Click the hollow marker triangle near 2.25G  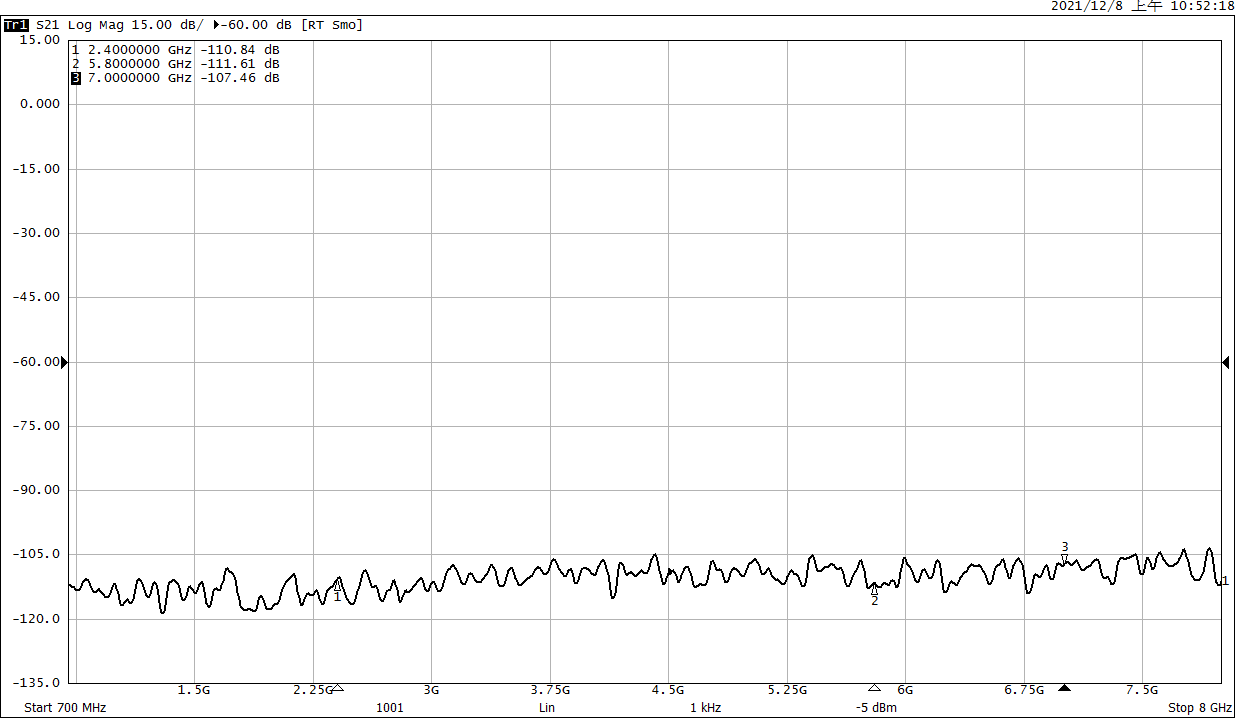point(337,688)
